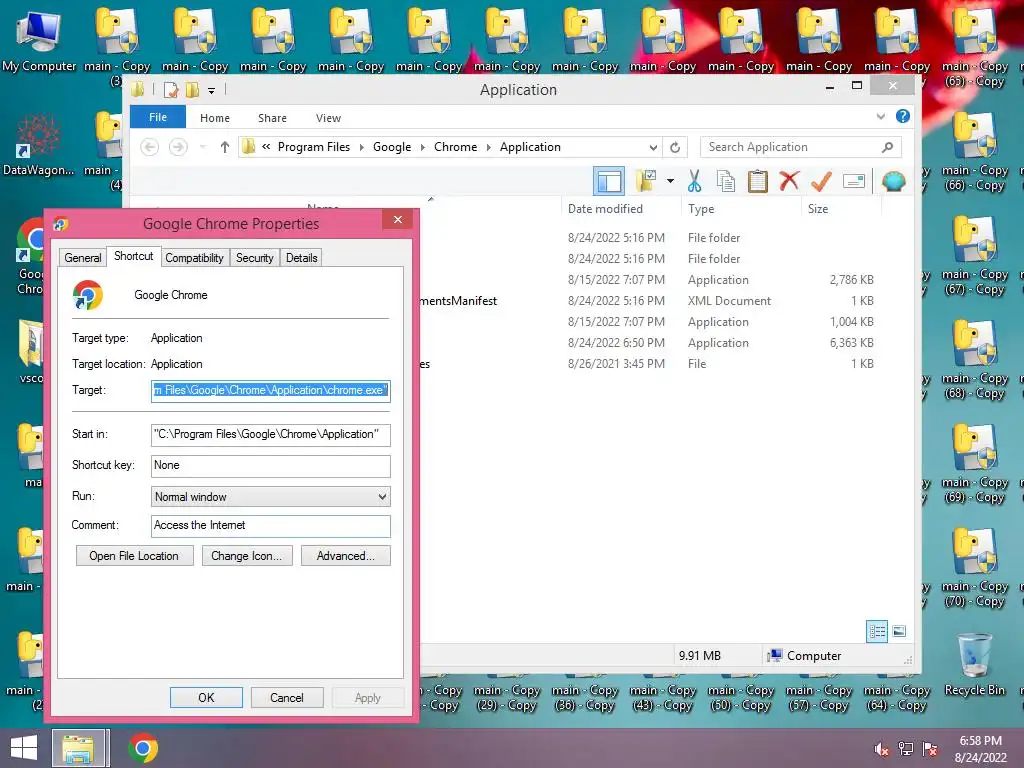Toggle the navigation pane layout icon

[x=609, y=181]
